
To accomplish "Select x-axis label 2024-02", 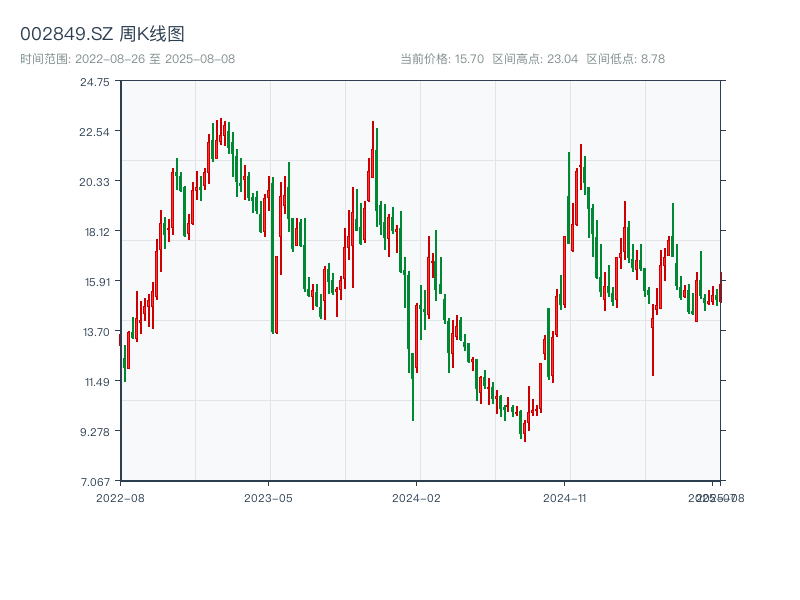I will coord(416,498).
